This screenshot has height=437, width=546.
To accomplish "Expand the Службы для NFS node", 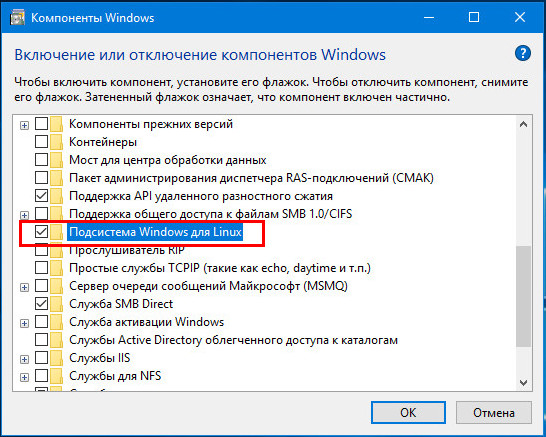I will pyautogui.click(x=24, y=377).
